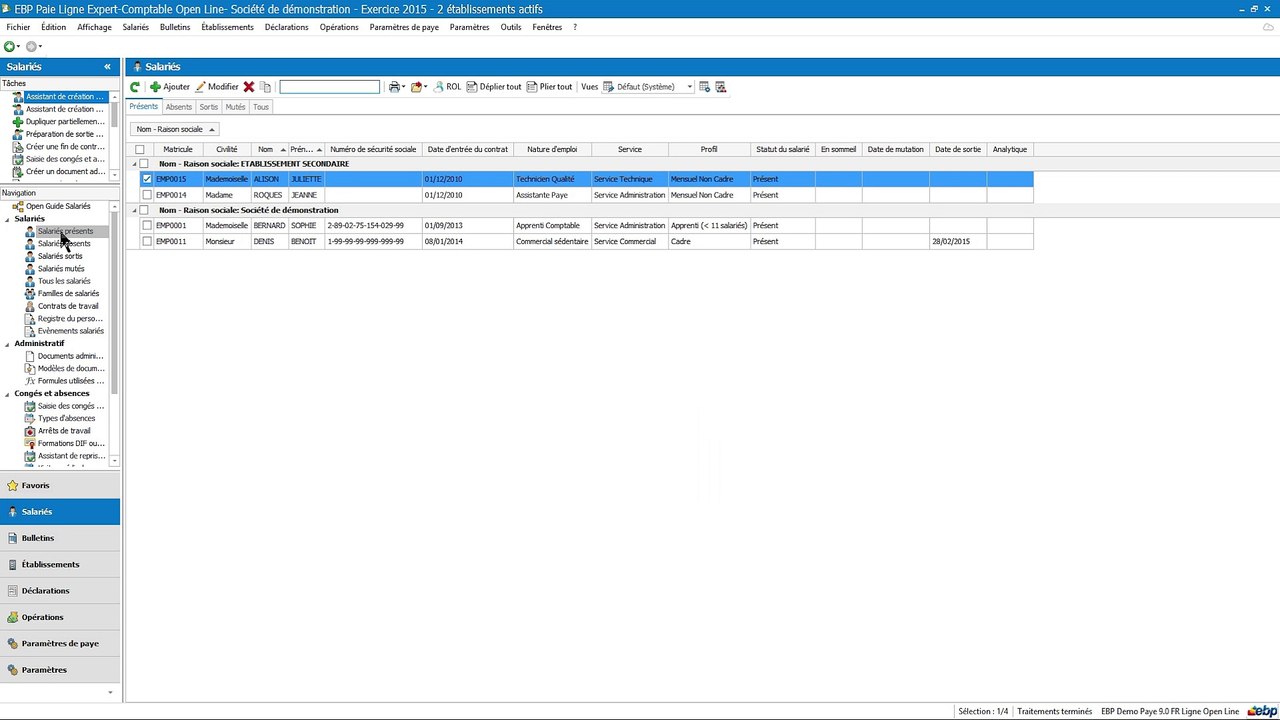The width and height of the screenshot is (1280, 720).
Task: Select Open Guide Salariés in Navigation
Action: click(x=58, y=206)
